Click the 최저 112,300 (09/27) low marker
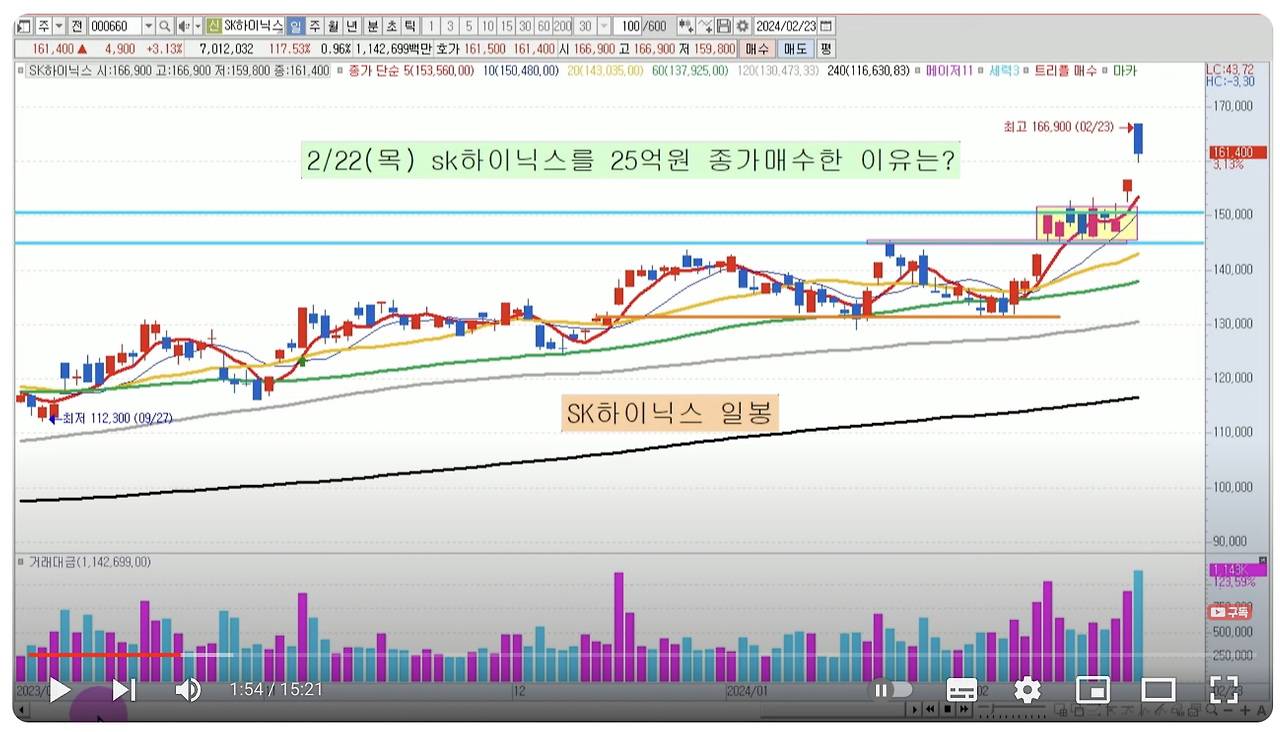The image size is (1280, 732). [110, 418]
